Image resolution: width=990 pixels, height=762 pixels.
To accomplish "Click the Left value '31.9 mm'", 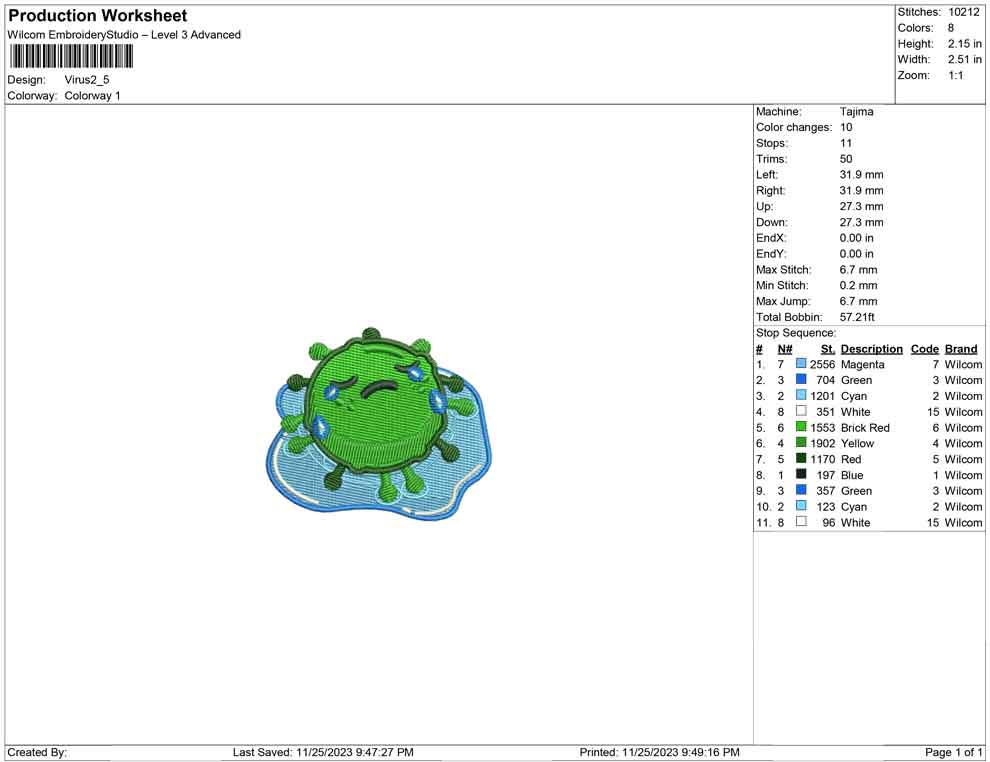I will click(861, 174).
